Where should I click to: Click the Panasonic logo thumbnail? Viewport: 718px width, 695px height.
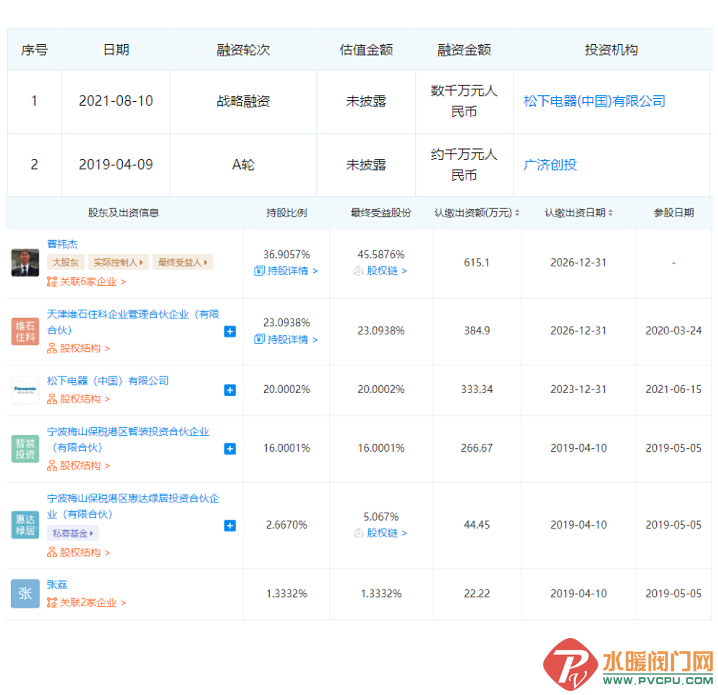click(25, 390)
